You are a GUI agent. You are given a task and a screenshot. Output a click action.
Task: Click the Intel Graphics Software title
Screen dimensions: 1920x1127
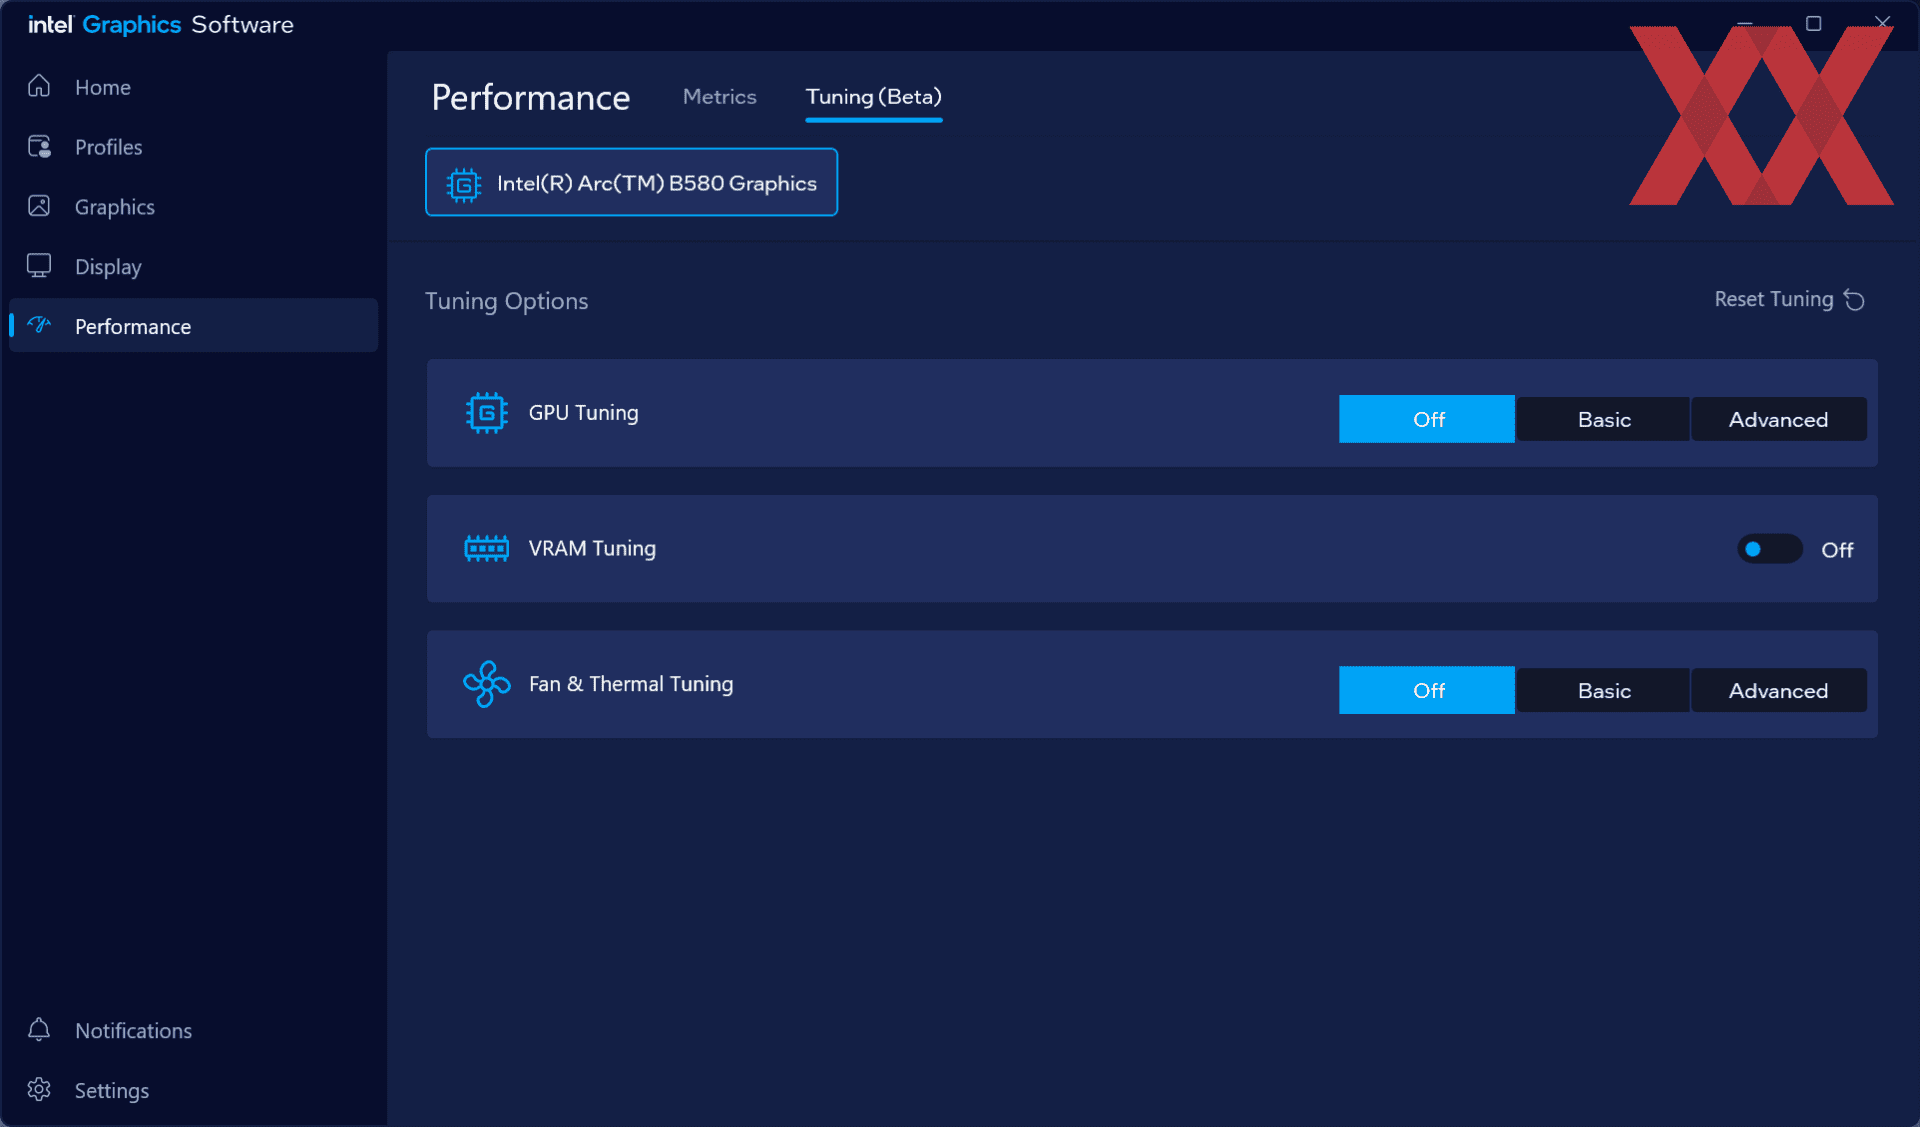click(161, 24)
